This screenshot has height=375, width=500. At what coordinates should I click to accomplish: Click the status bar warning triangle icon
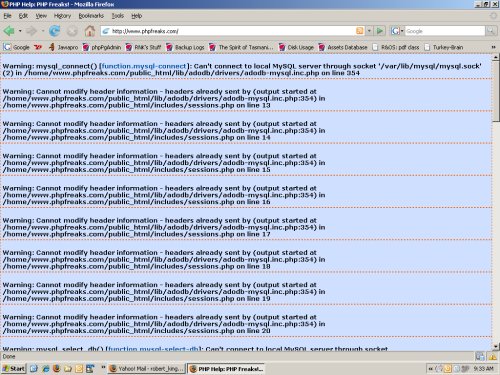(493, 357)
